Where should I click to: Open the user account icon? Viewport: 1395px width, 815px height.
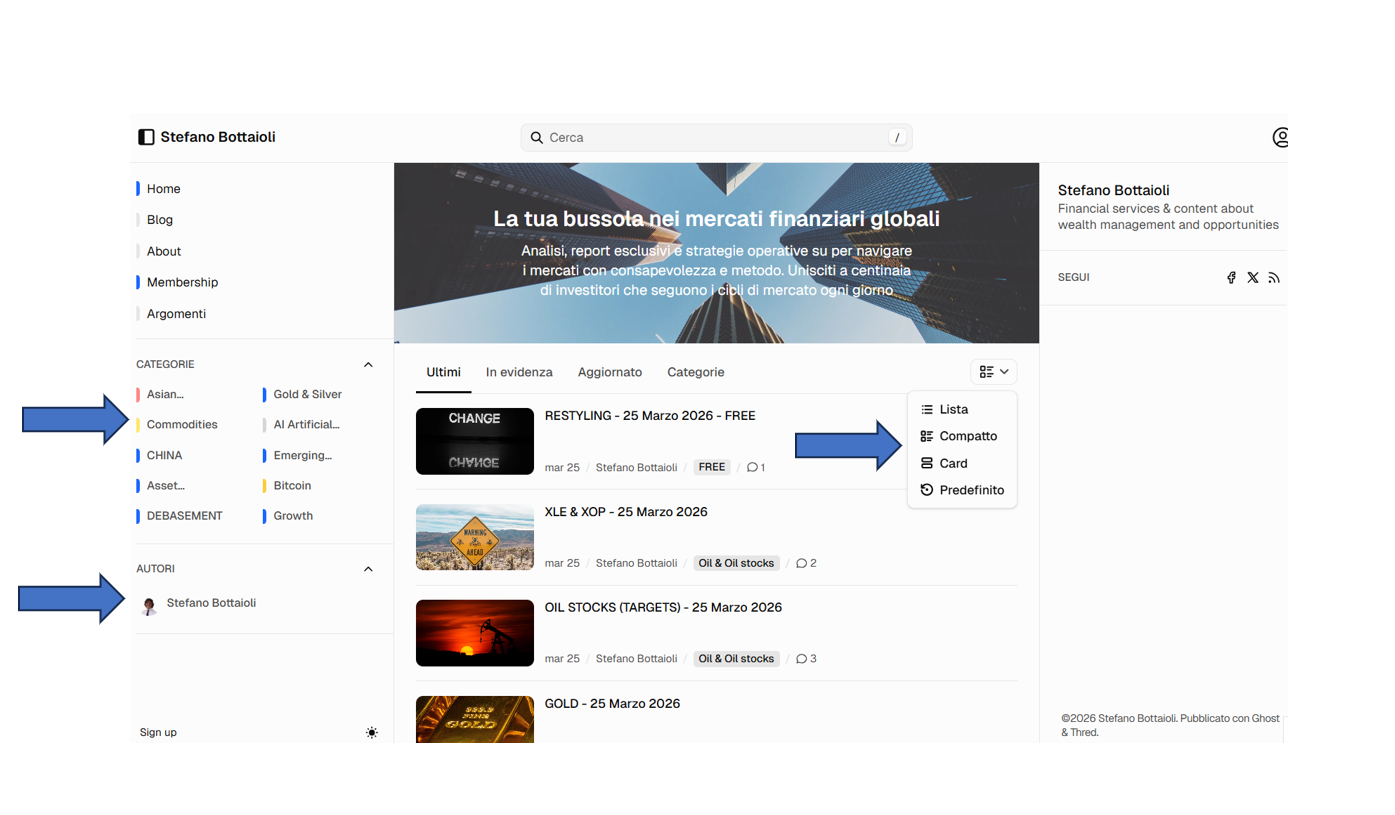[x=1280, y=137]
